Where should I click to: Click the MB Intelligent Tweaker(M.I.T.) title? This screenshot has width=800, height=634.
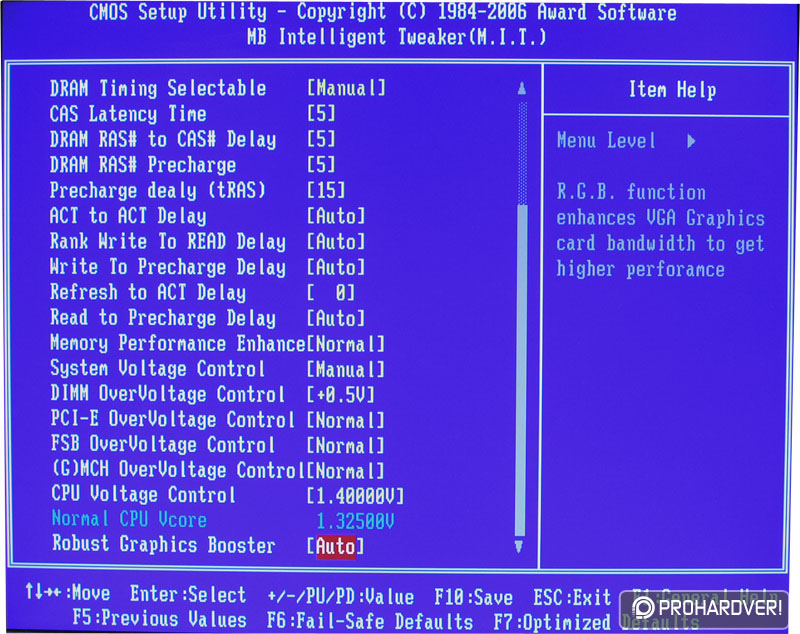click(x=396, y=37)
